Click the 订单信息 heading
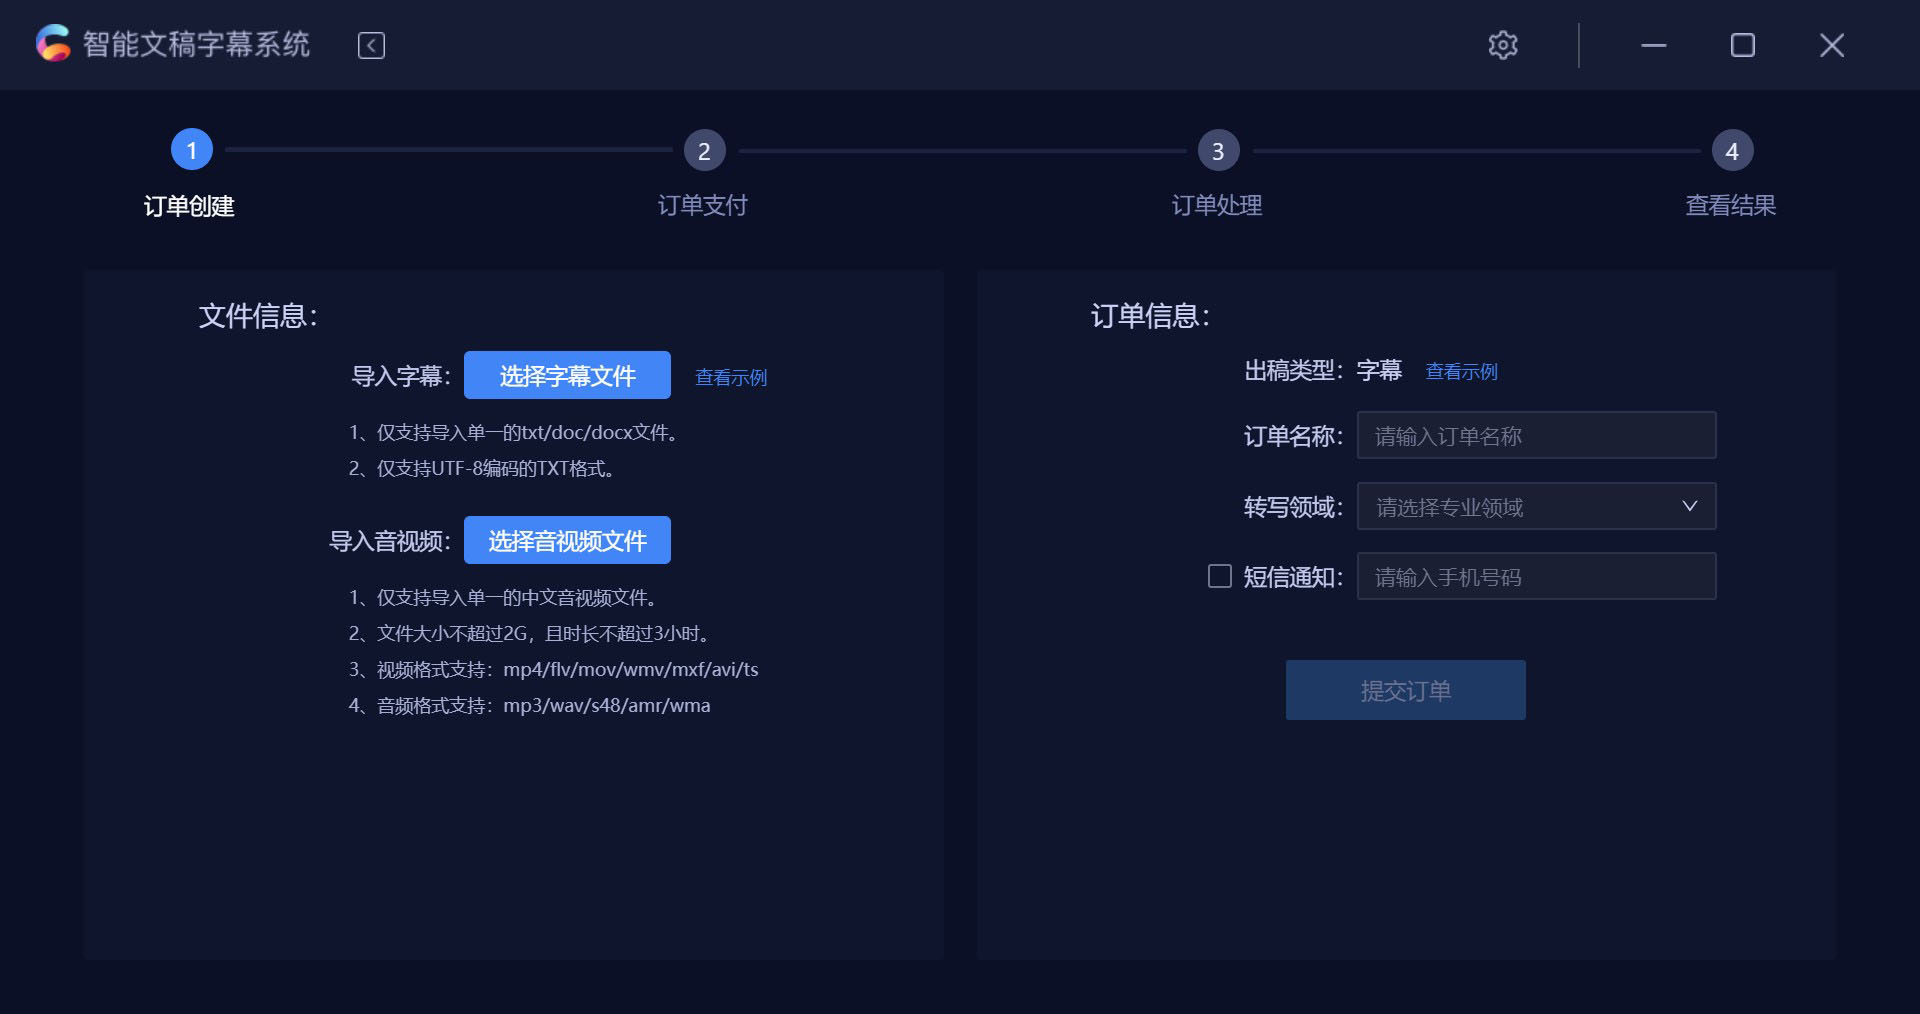This screenshot has width=1920, height=1014. [1150, 316]
